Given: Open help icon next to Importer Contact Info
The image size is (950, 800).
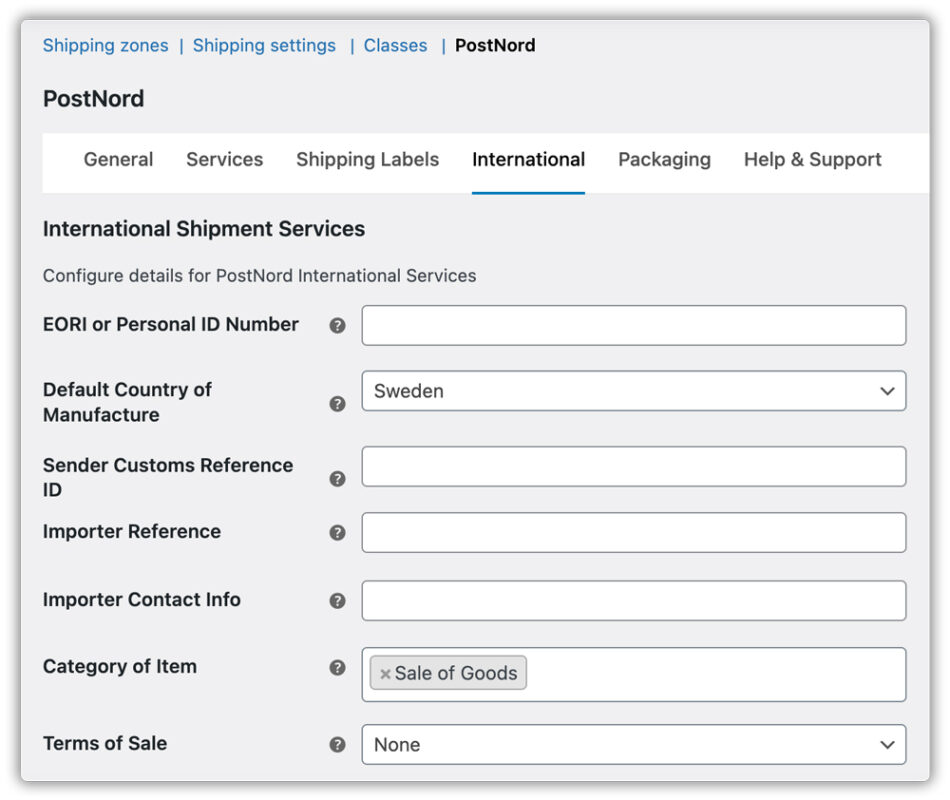Looking at the screenshot, I should coord(337,601).
